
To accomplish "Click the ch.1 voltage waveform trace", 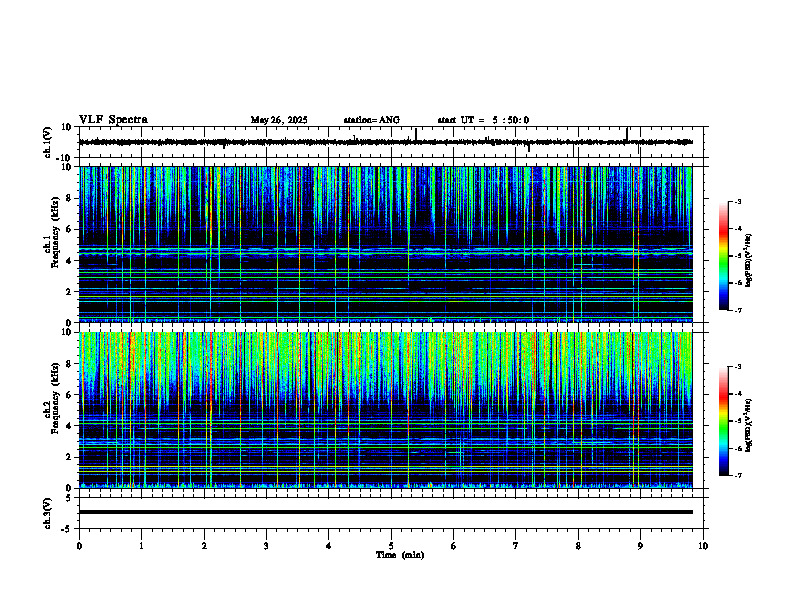I will (385, 142).
